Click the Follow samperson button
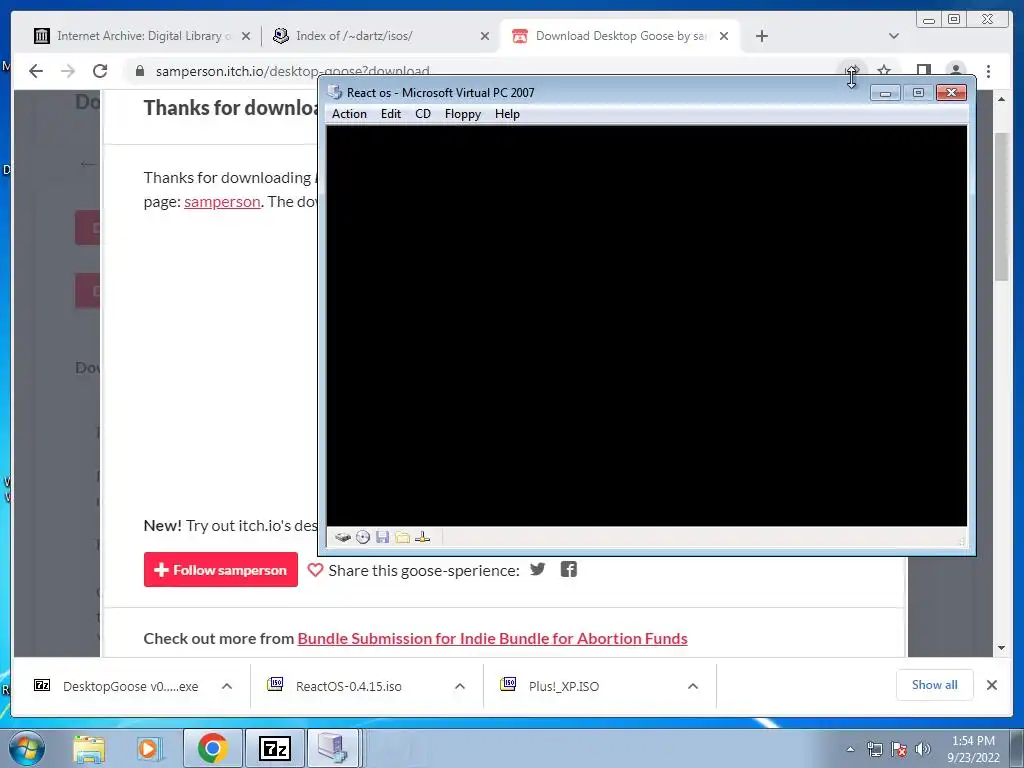This screenshot has height=768, width=1024. tap(221, 569)
